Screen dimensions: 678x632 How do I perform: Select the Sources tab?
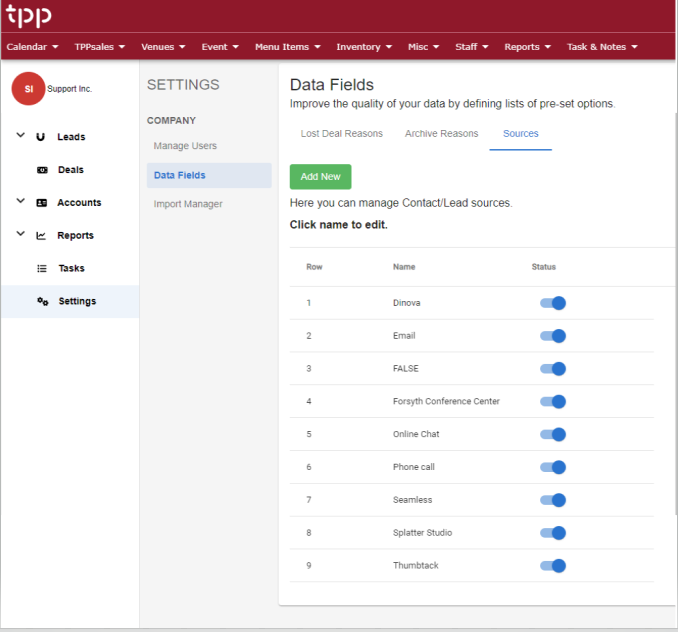tap(521, 134)
